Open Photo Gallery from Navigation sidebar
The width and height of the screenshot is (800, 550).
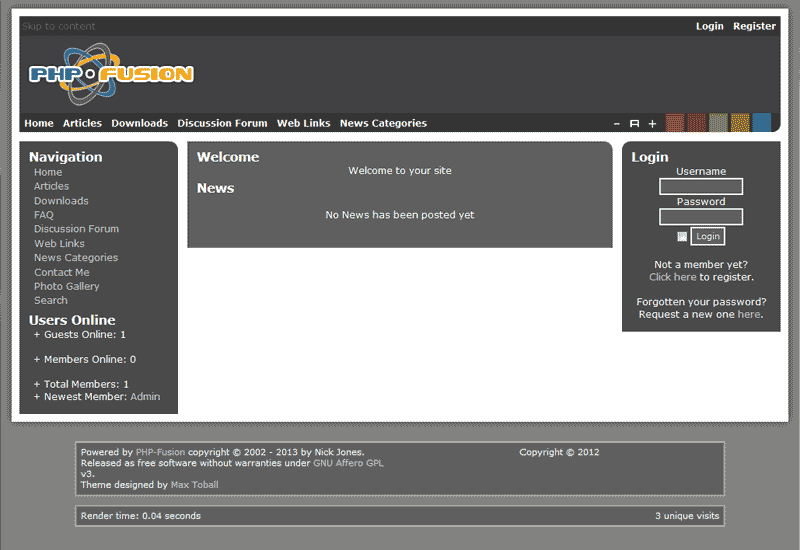(x=67, y=287)
